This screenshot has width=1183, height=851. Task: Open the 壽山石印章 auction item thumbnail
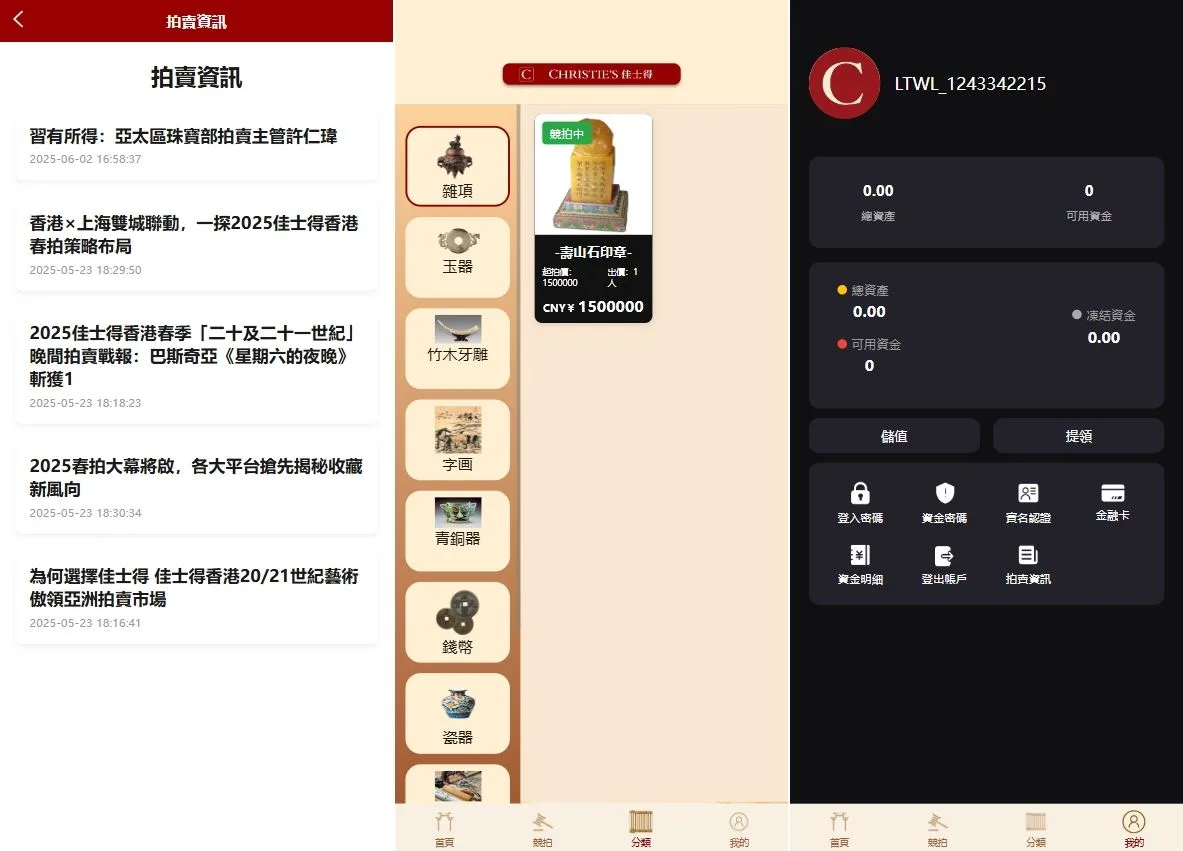593,175
